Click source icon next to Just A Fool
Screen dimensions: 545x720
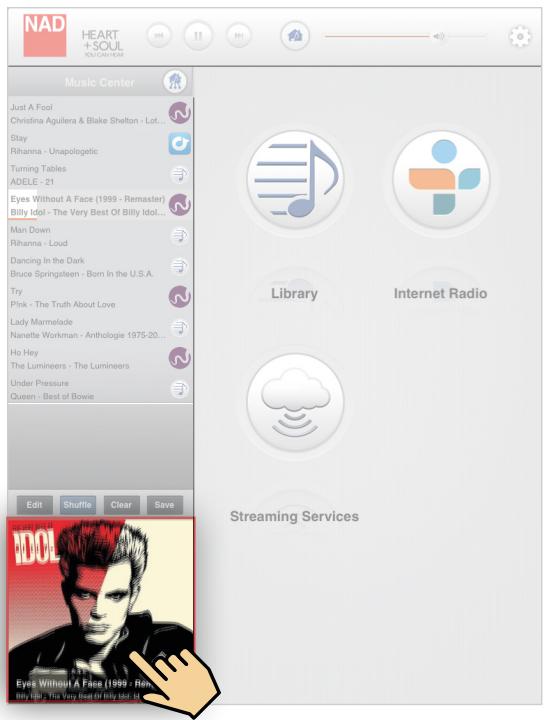(179, 113)
